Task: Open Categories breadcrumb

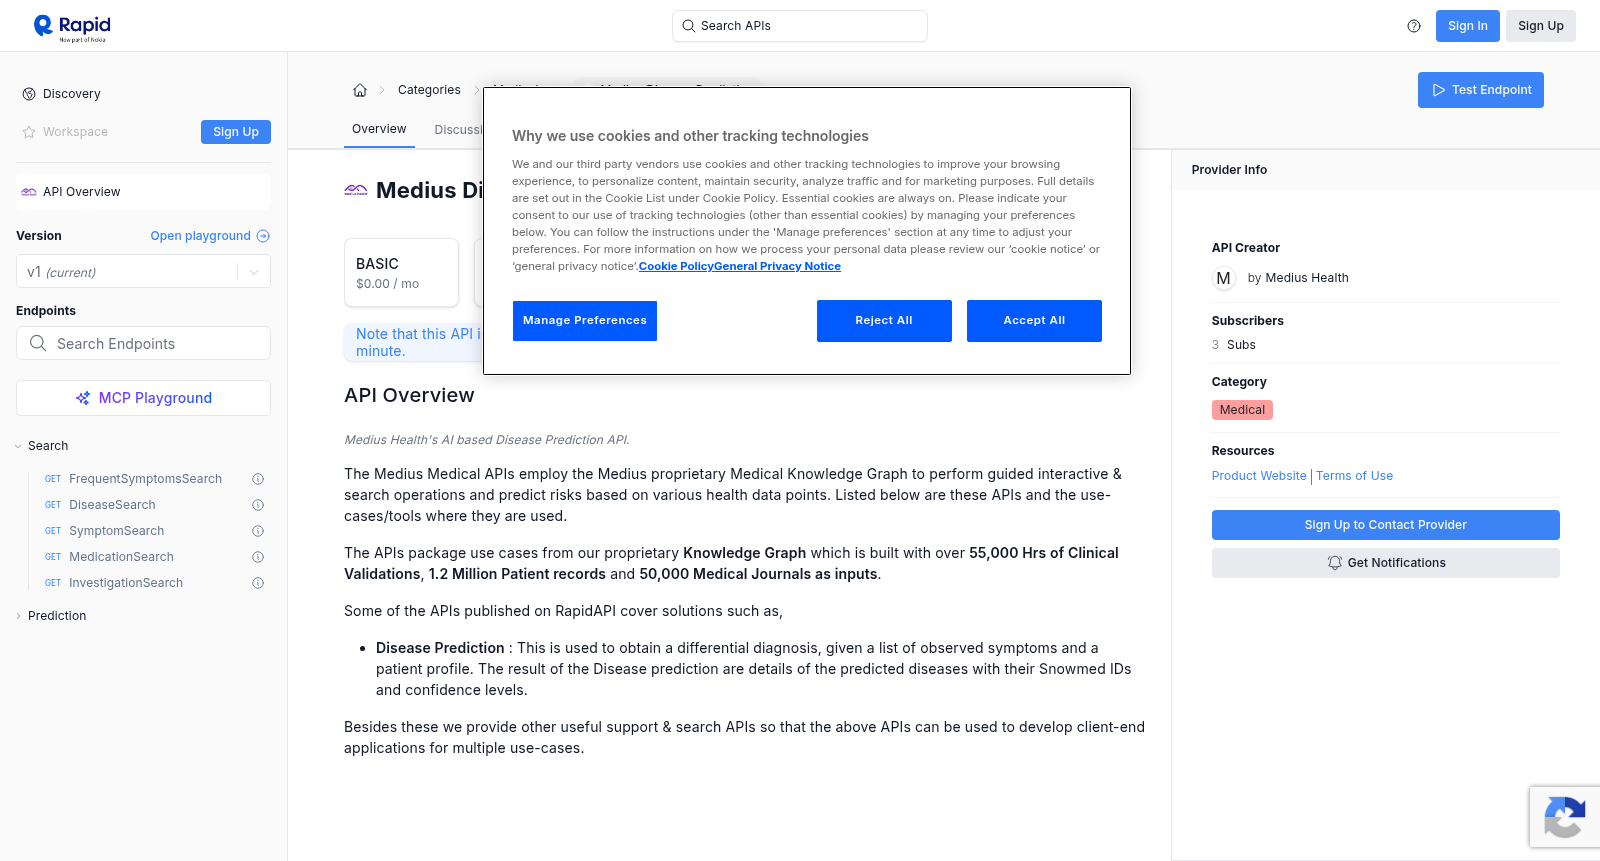Action: pyautogui.click(x=429, y=90)
